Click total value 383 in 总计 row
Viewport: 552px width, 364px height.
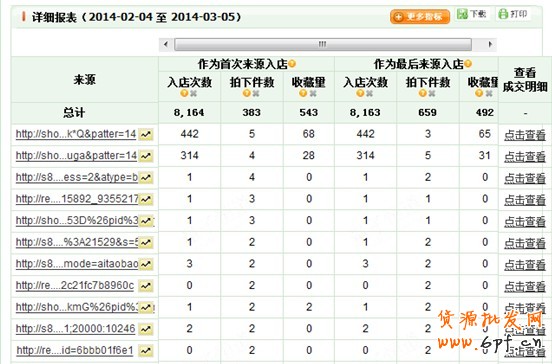[251, 113]
